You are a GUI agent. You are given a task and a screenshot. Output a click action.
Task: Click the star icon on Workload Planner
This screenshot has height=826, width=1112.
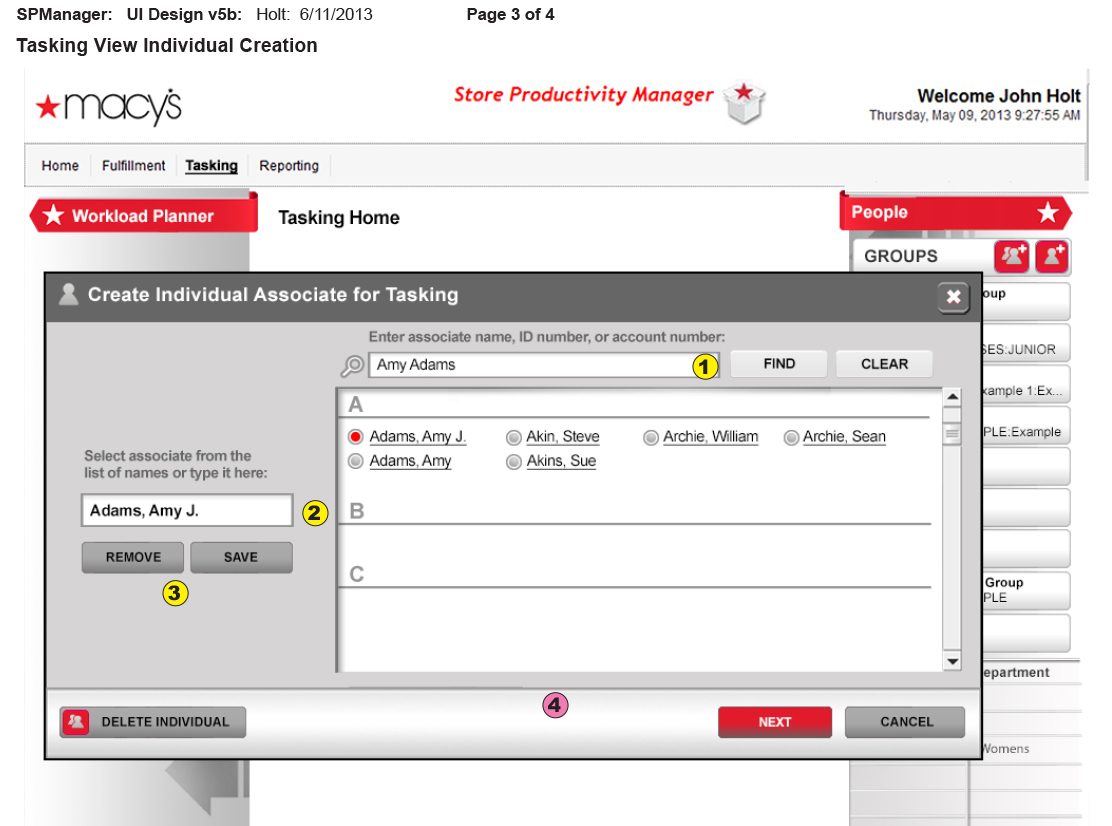click(54, 216)
